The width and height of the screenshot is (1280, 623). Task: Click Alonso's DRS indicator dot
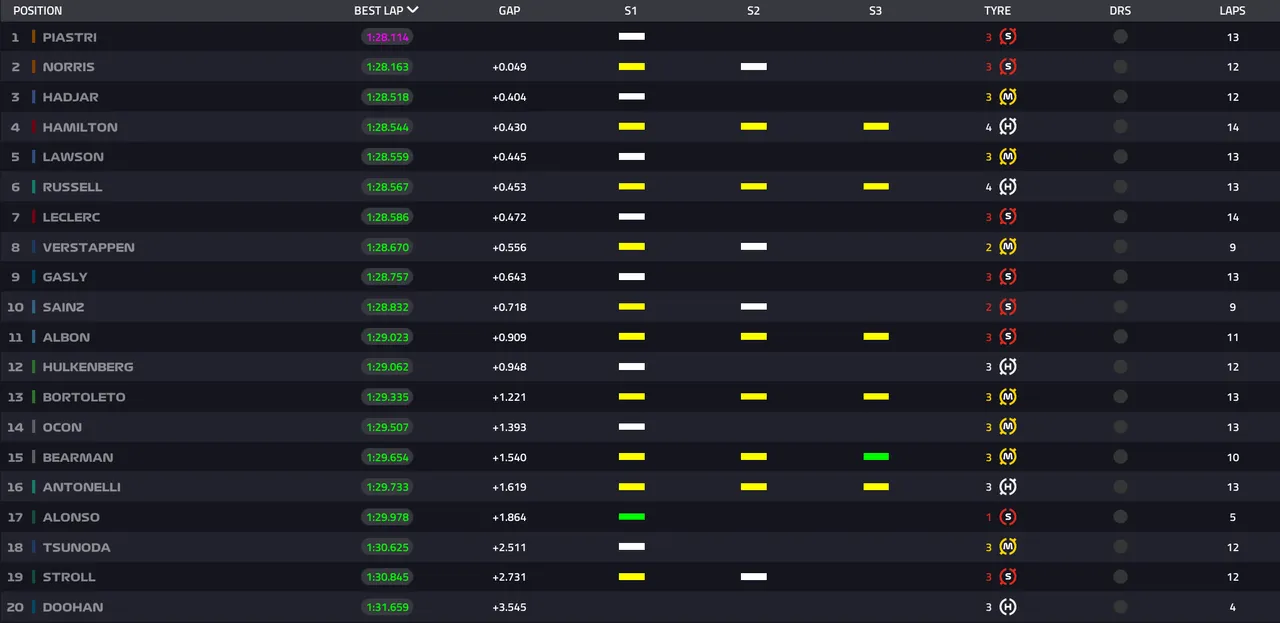[x=1120, y=517]
